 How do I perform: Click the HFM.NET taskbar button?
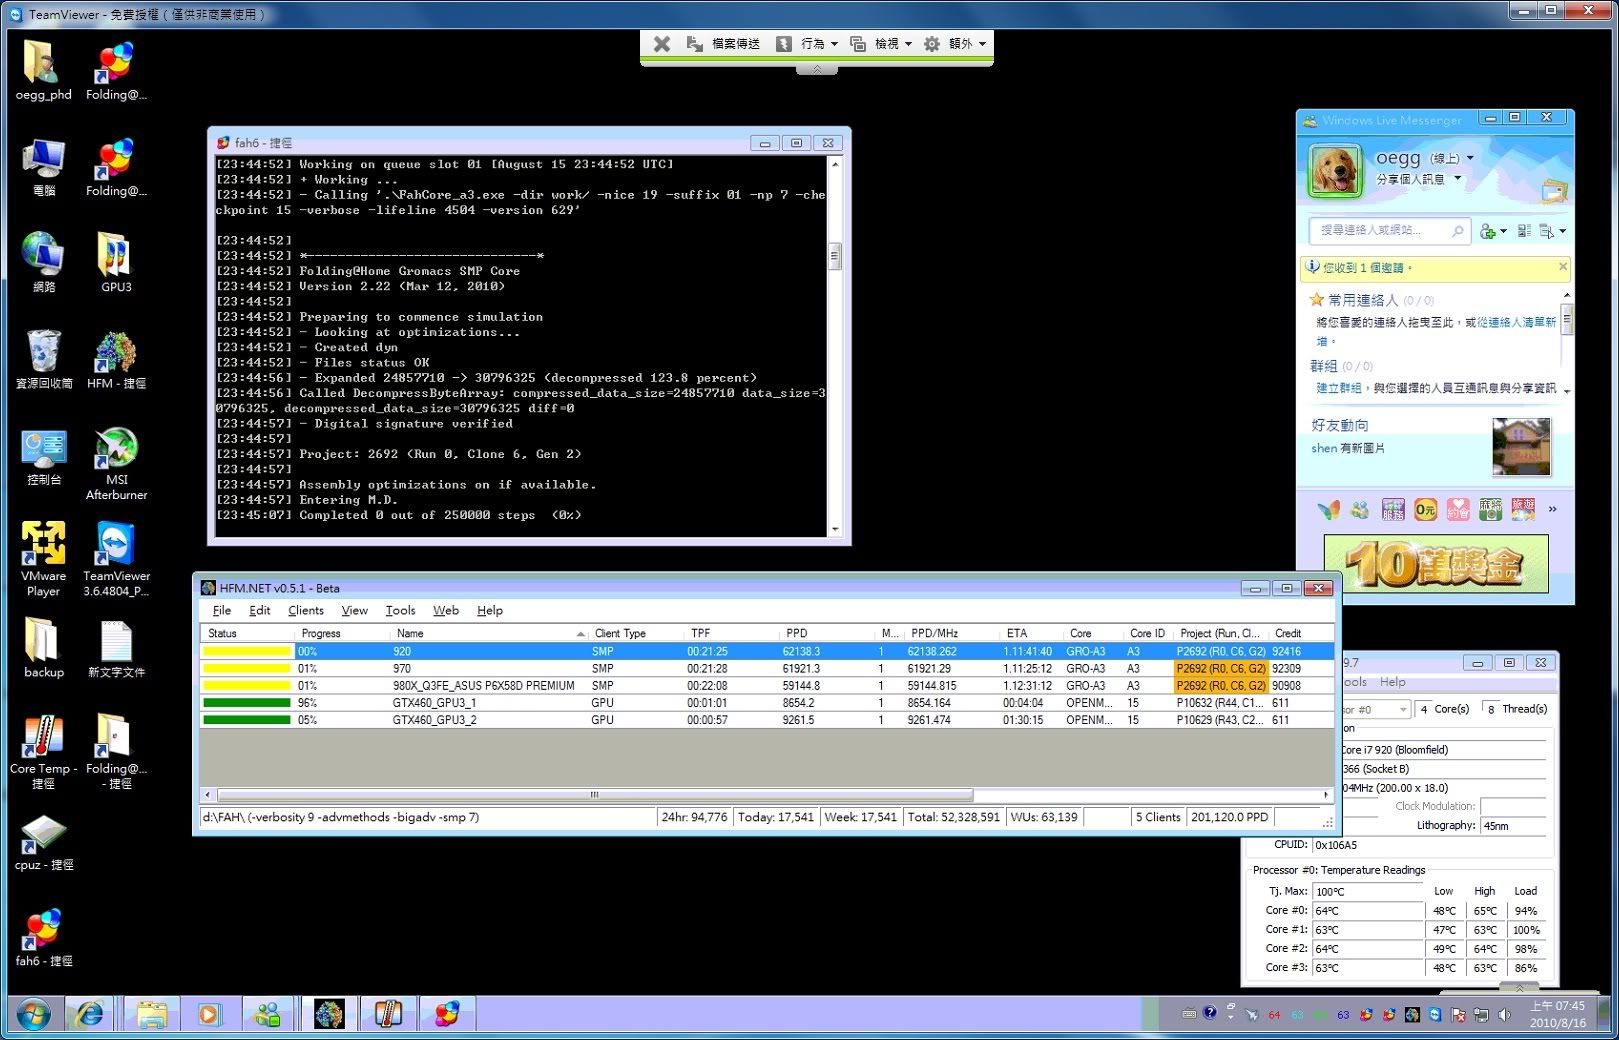(329, 1014)
